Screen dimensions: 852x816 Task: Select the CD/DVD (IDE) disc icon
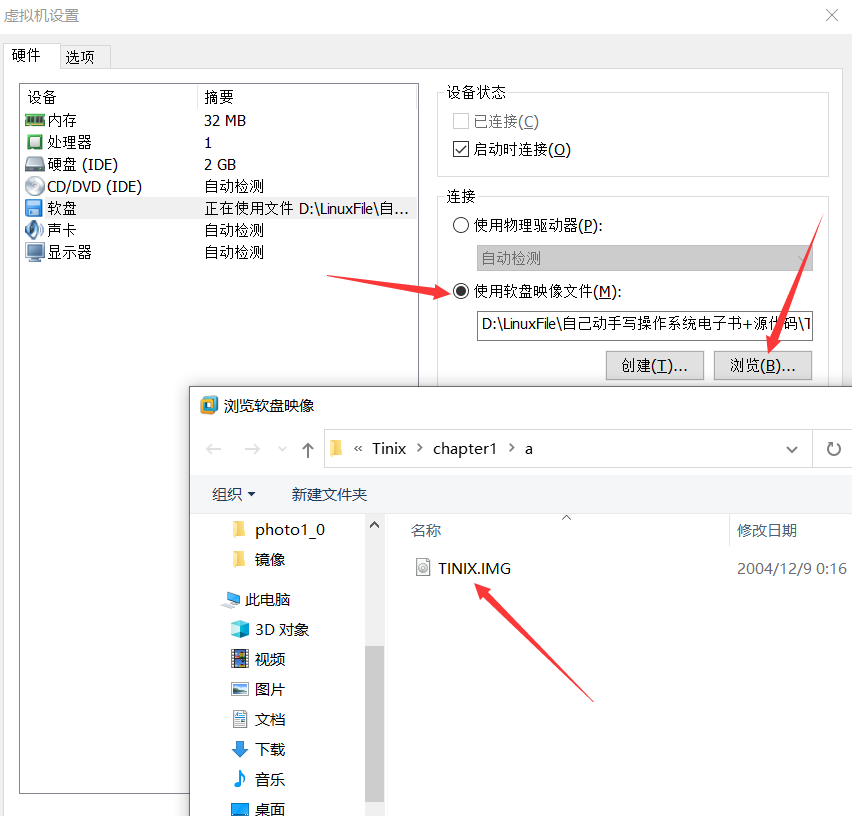click(x=35, y=186)
